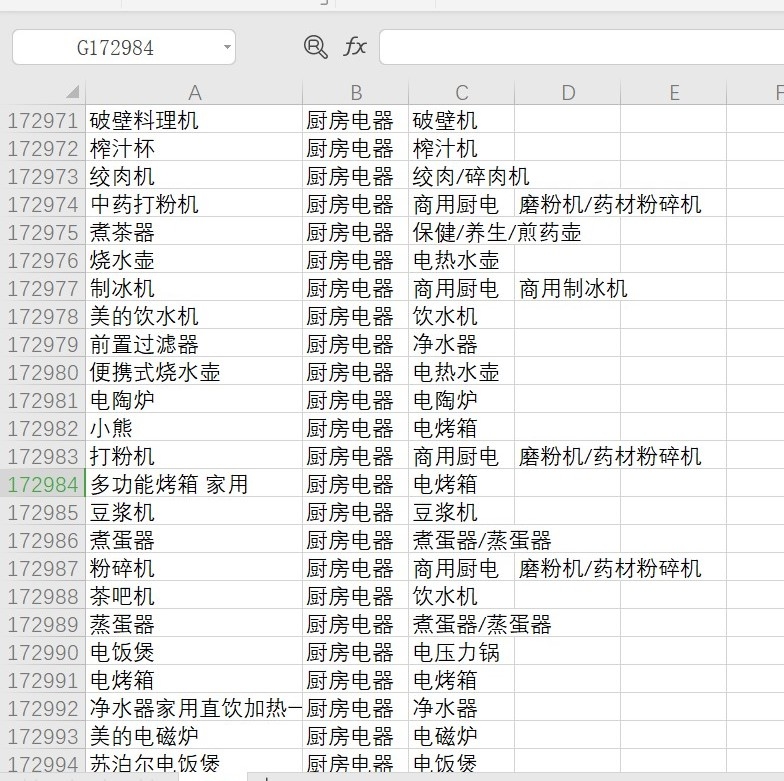Select column B header
The width and height of the screenshot is (784, 781).
click(356, 92)
